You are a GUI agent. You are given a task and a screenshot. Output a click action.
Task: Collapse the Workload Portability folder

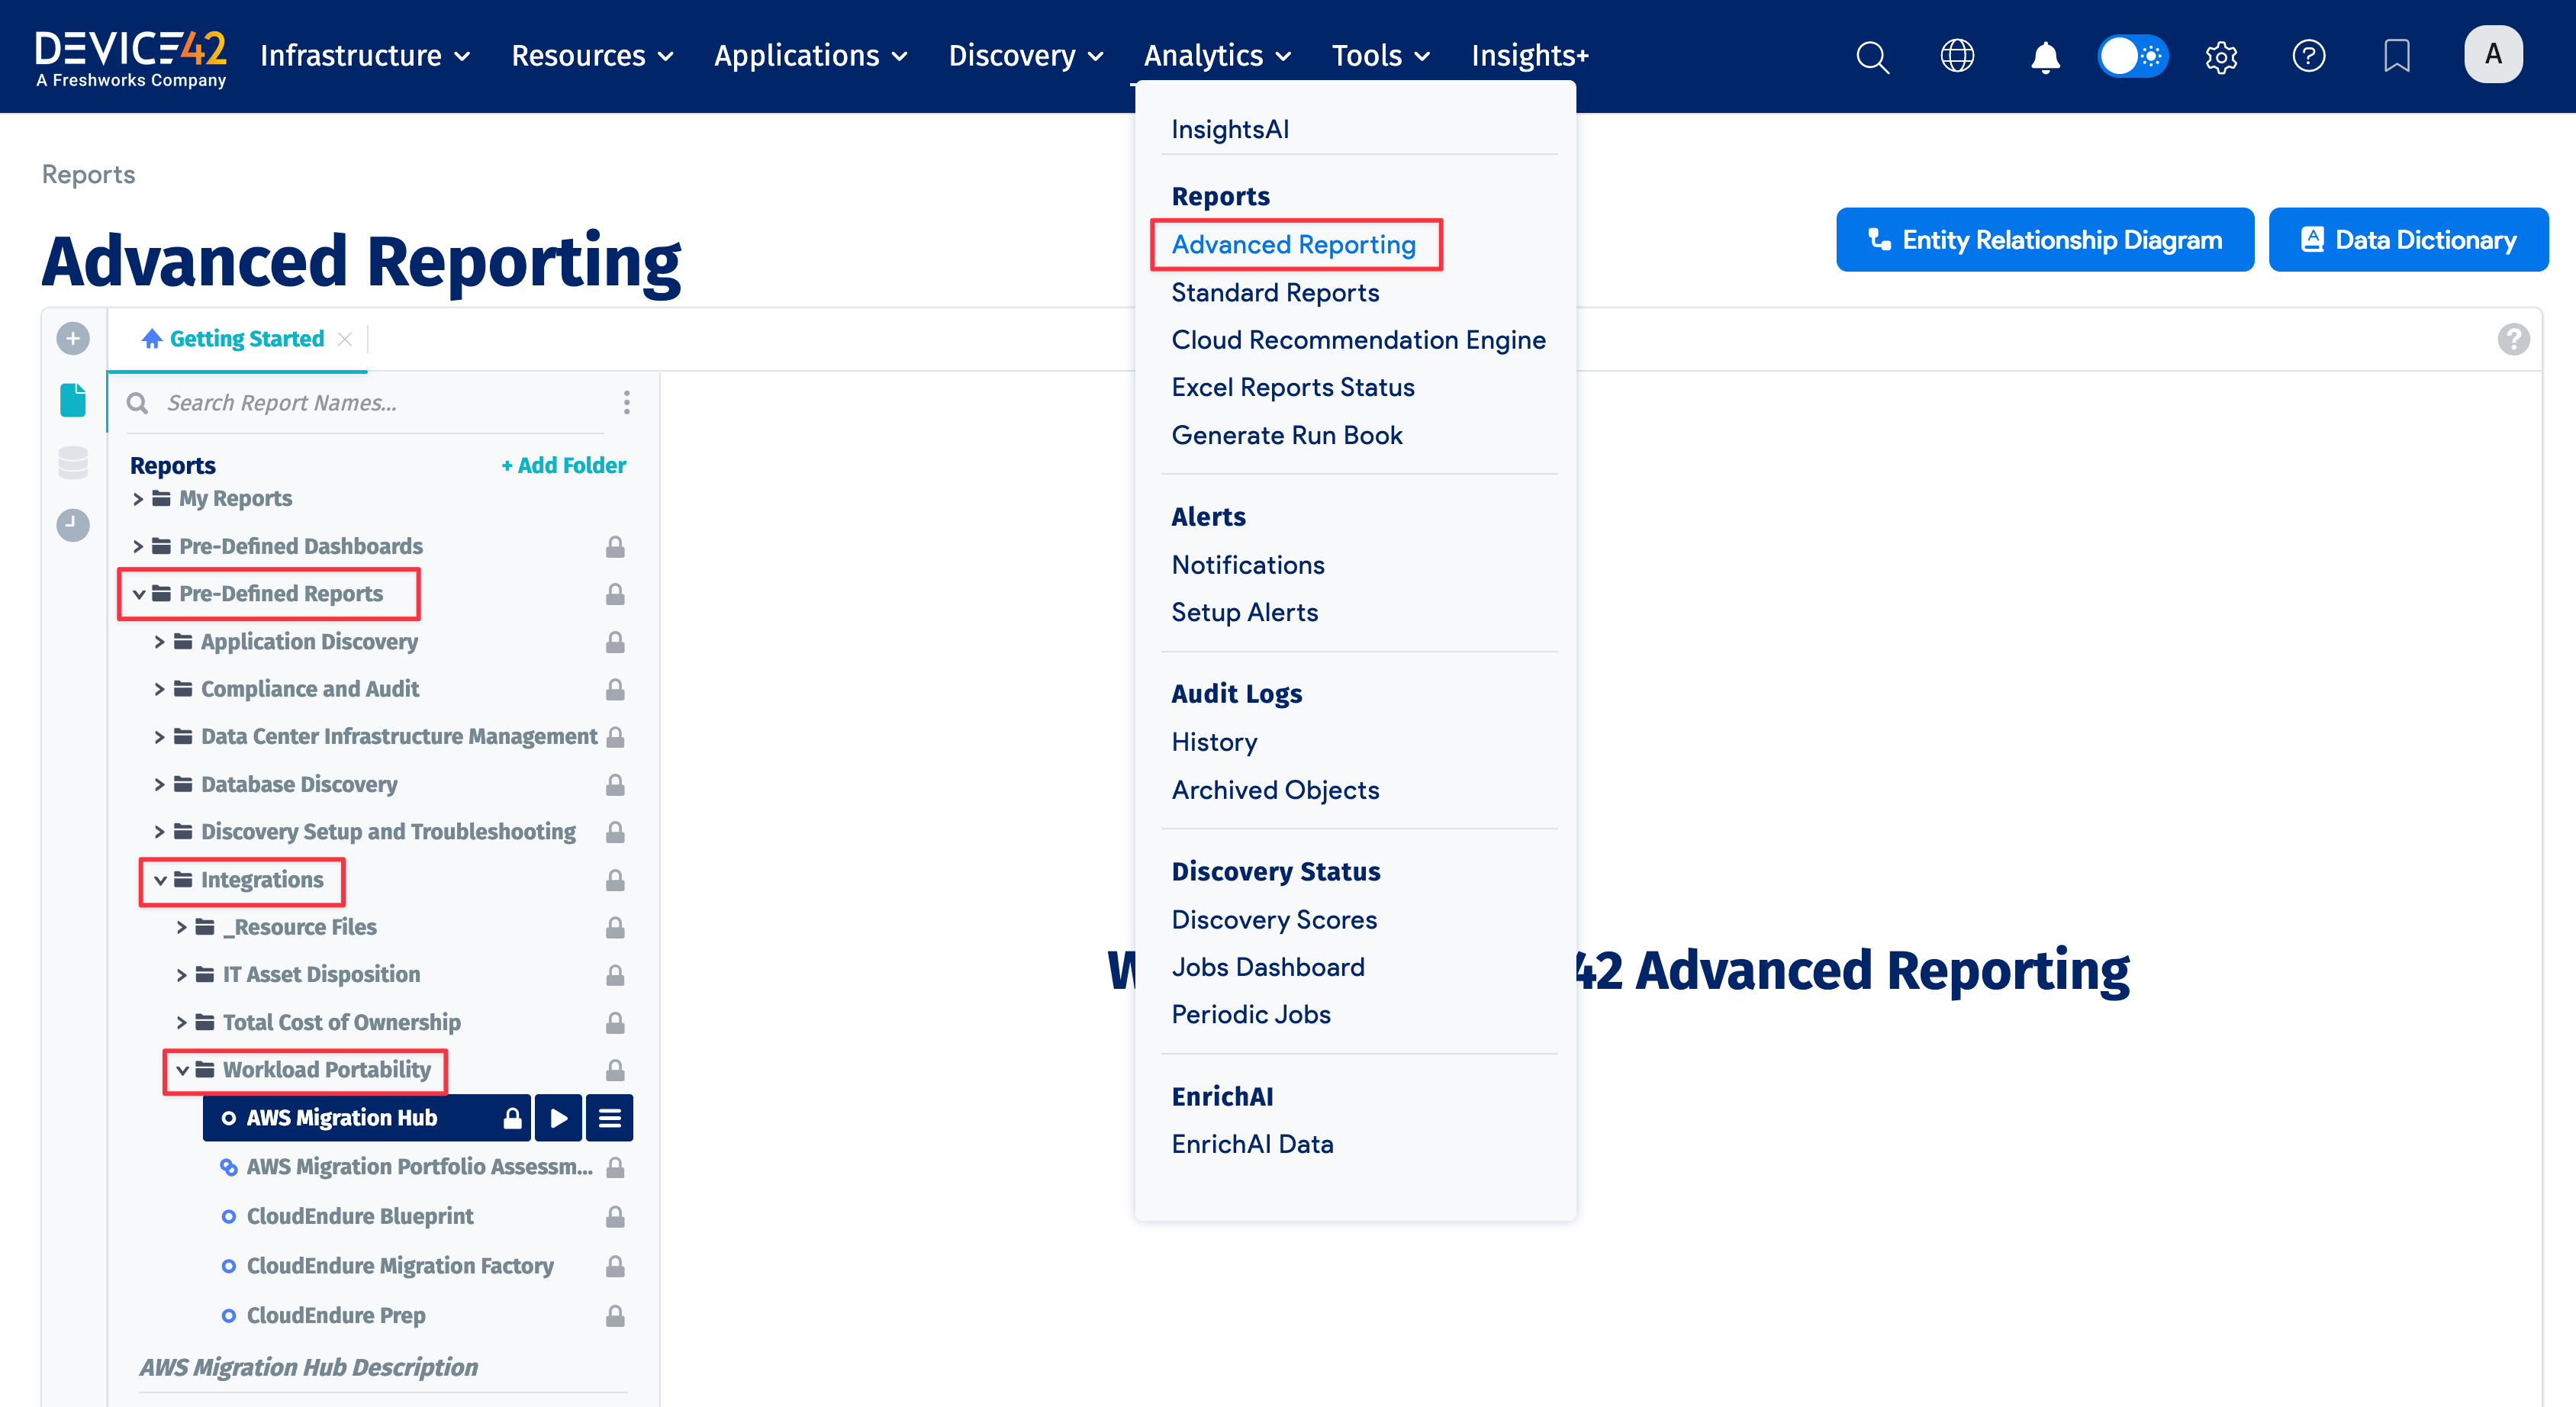coord(182,1070)
